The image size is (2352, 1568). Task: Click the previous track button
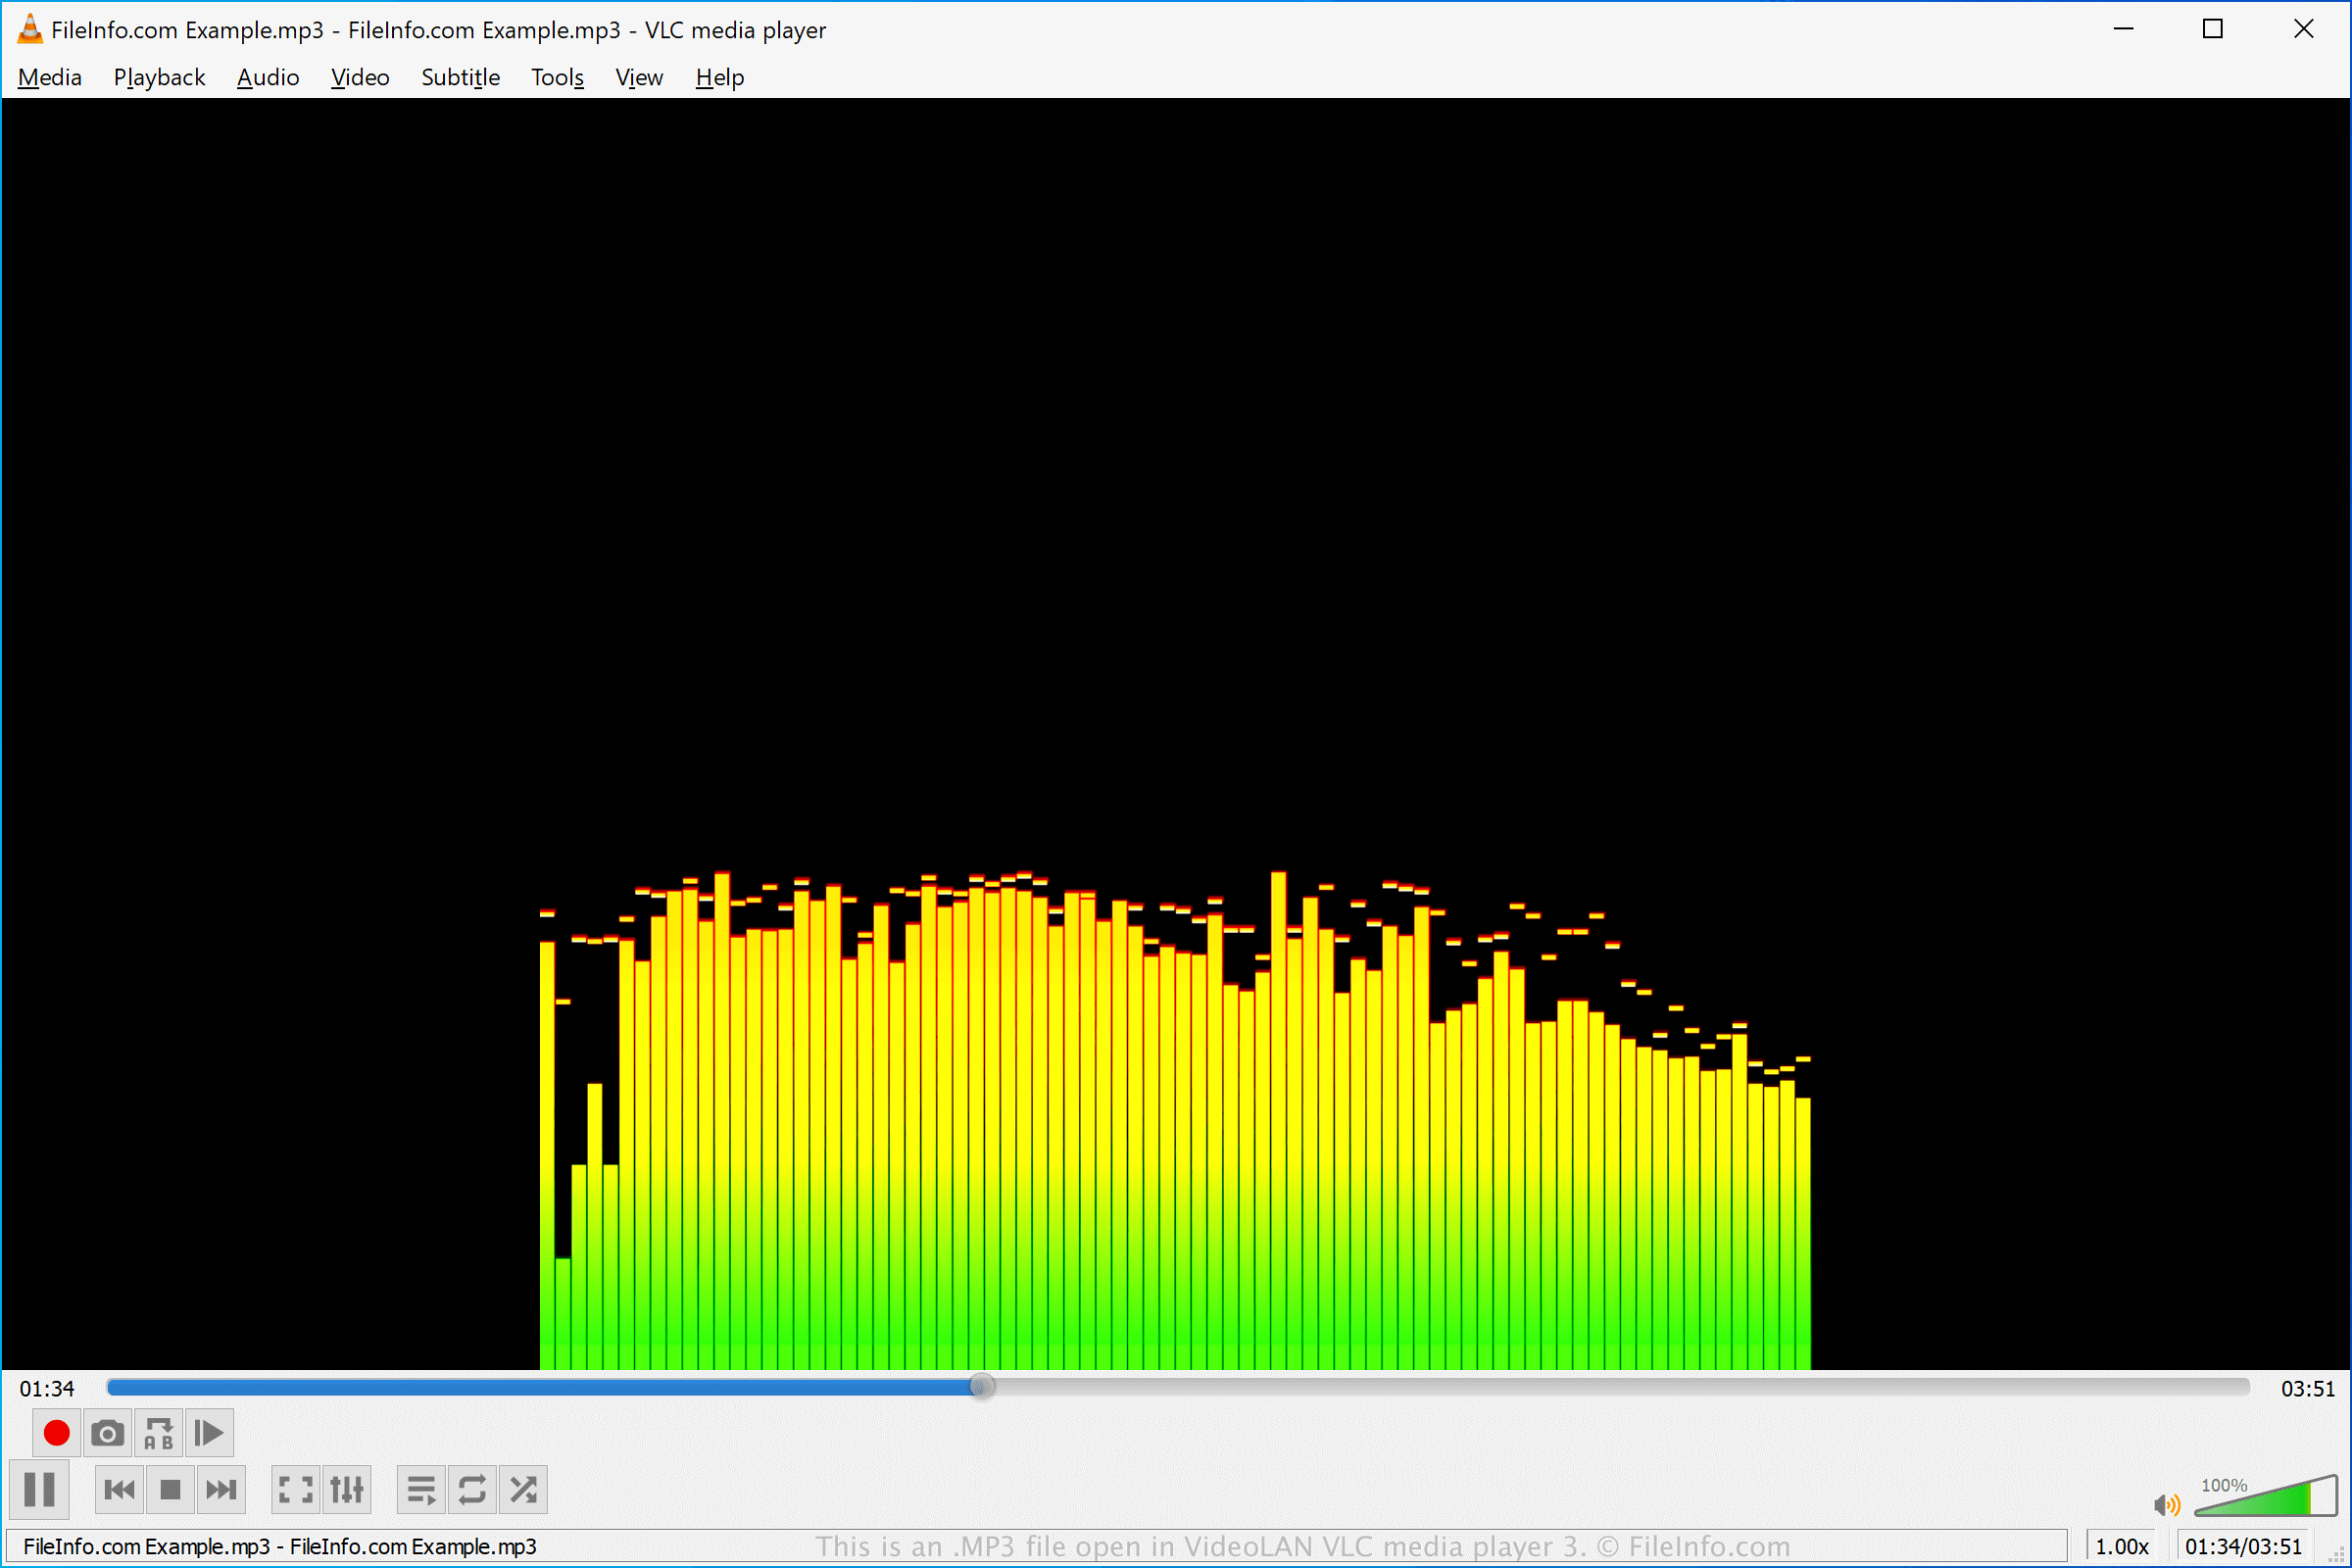tap(119, 1490)
